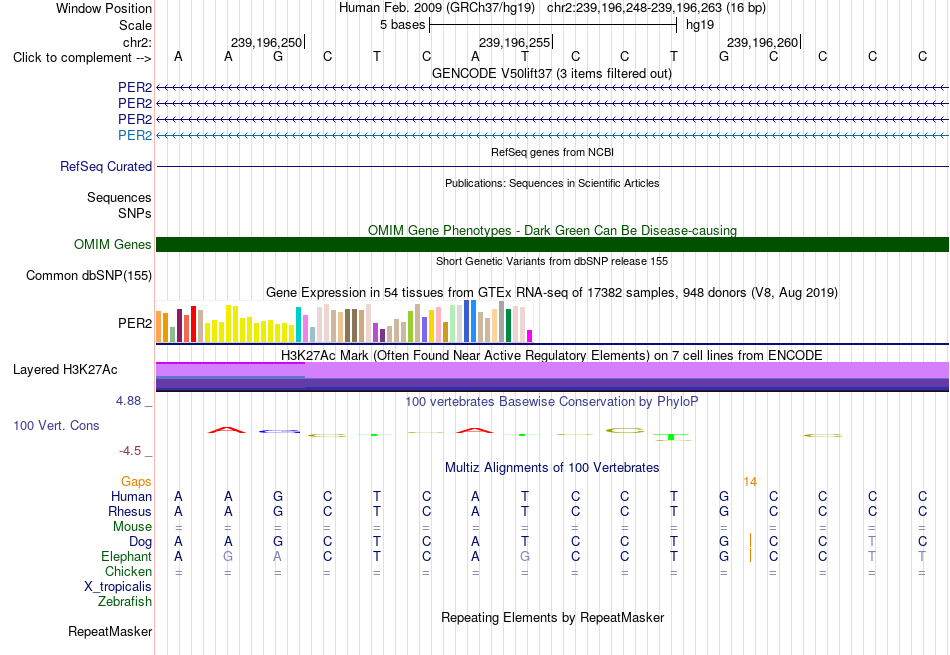This screenshot has width=950, height=655.
Task: Click the Rhesus species label
Action: (x=130, y=511)
